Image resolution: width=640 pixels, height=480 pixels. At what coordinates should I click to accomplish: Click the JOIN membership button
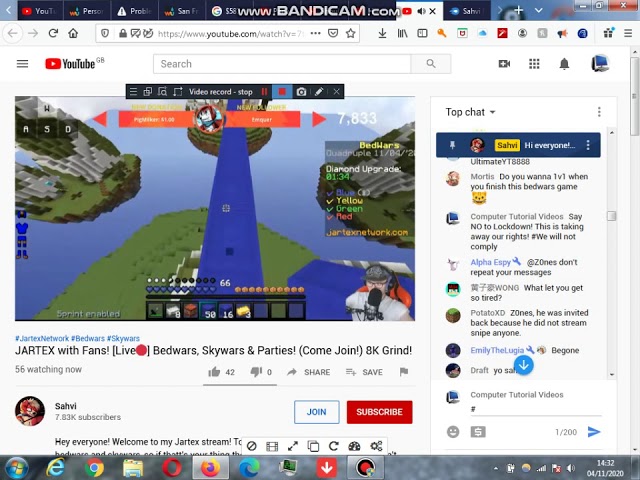coord(316,412)
